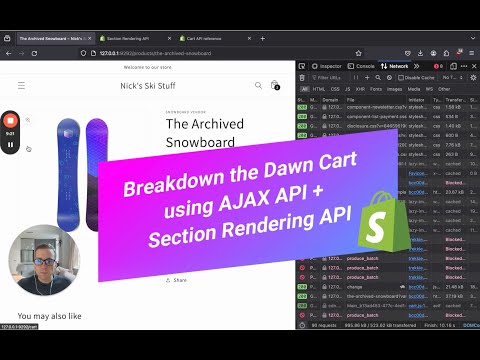Open the Firefox account icon
The height and width of the screenshot is (360, 480).
pyautogui.click(x=433, y=53)
